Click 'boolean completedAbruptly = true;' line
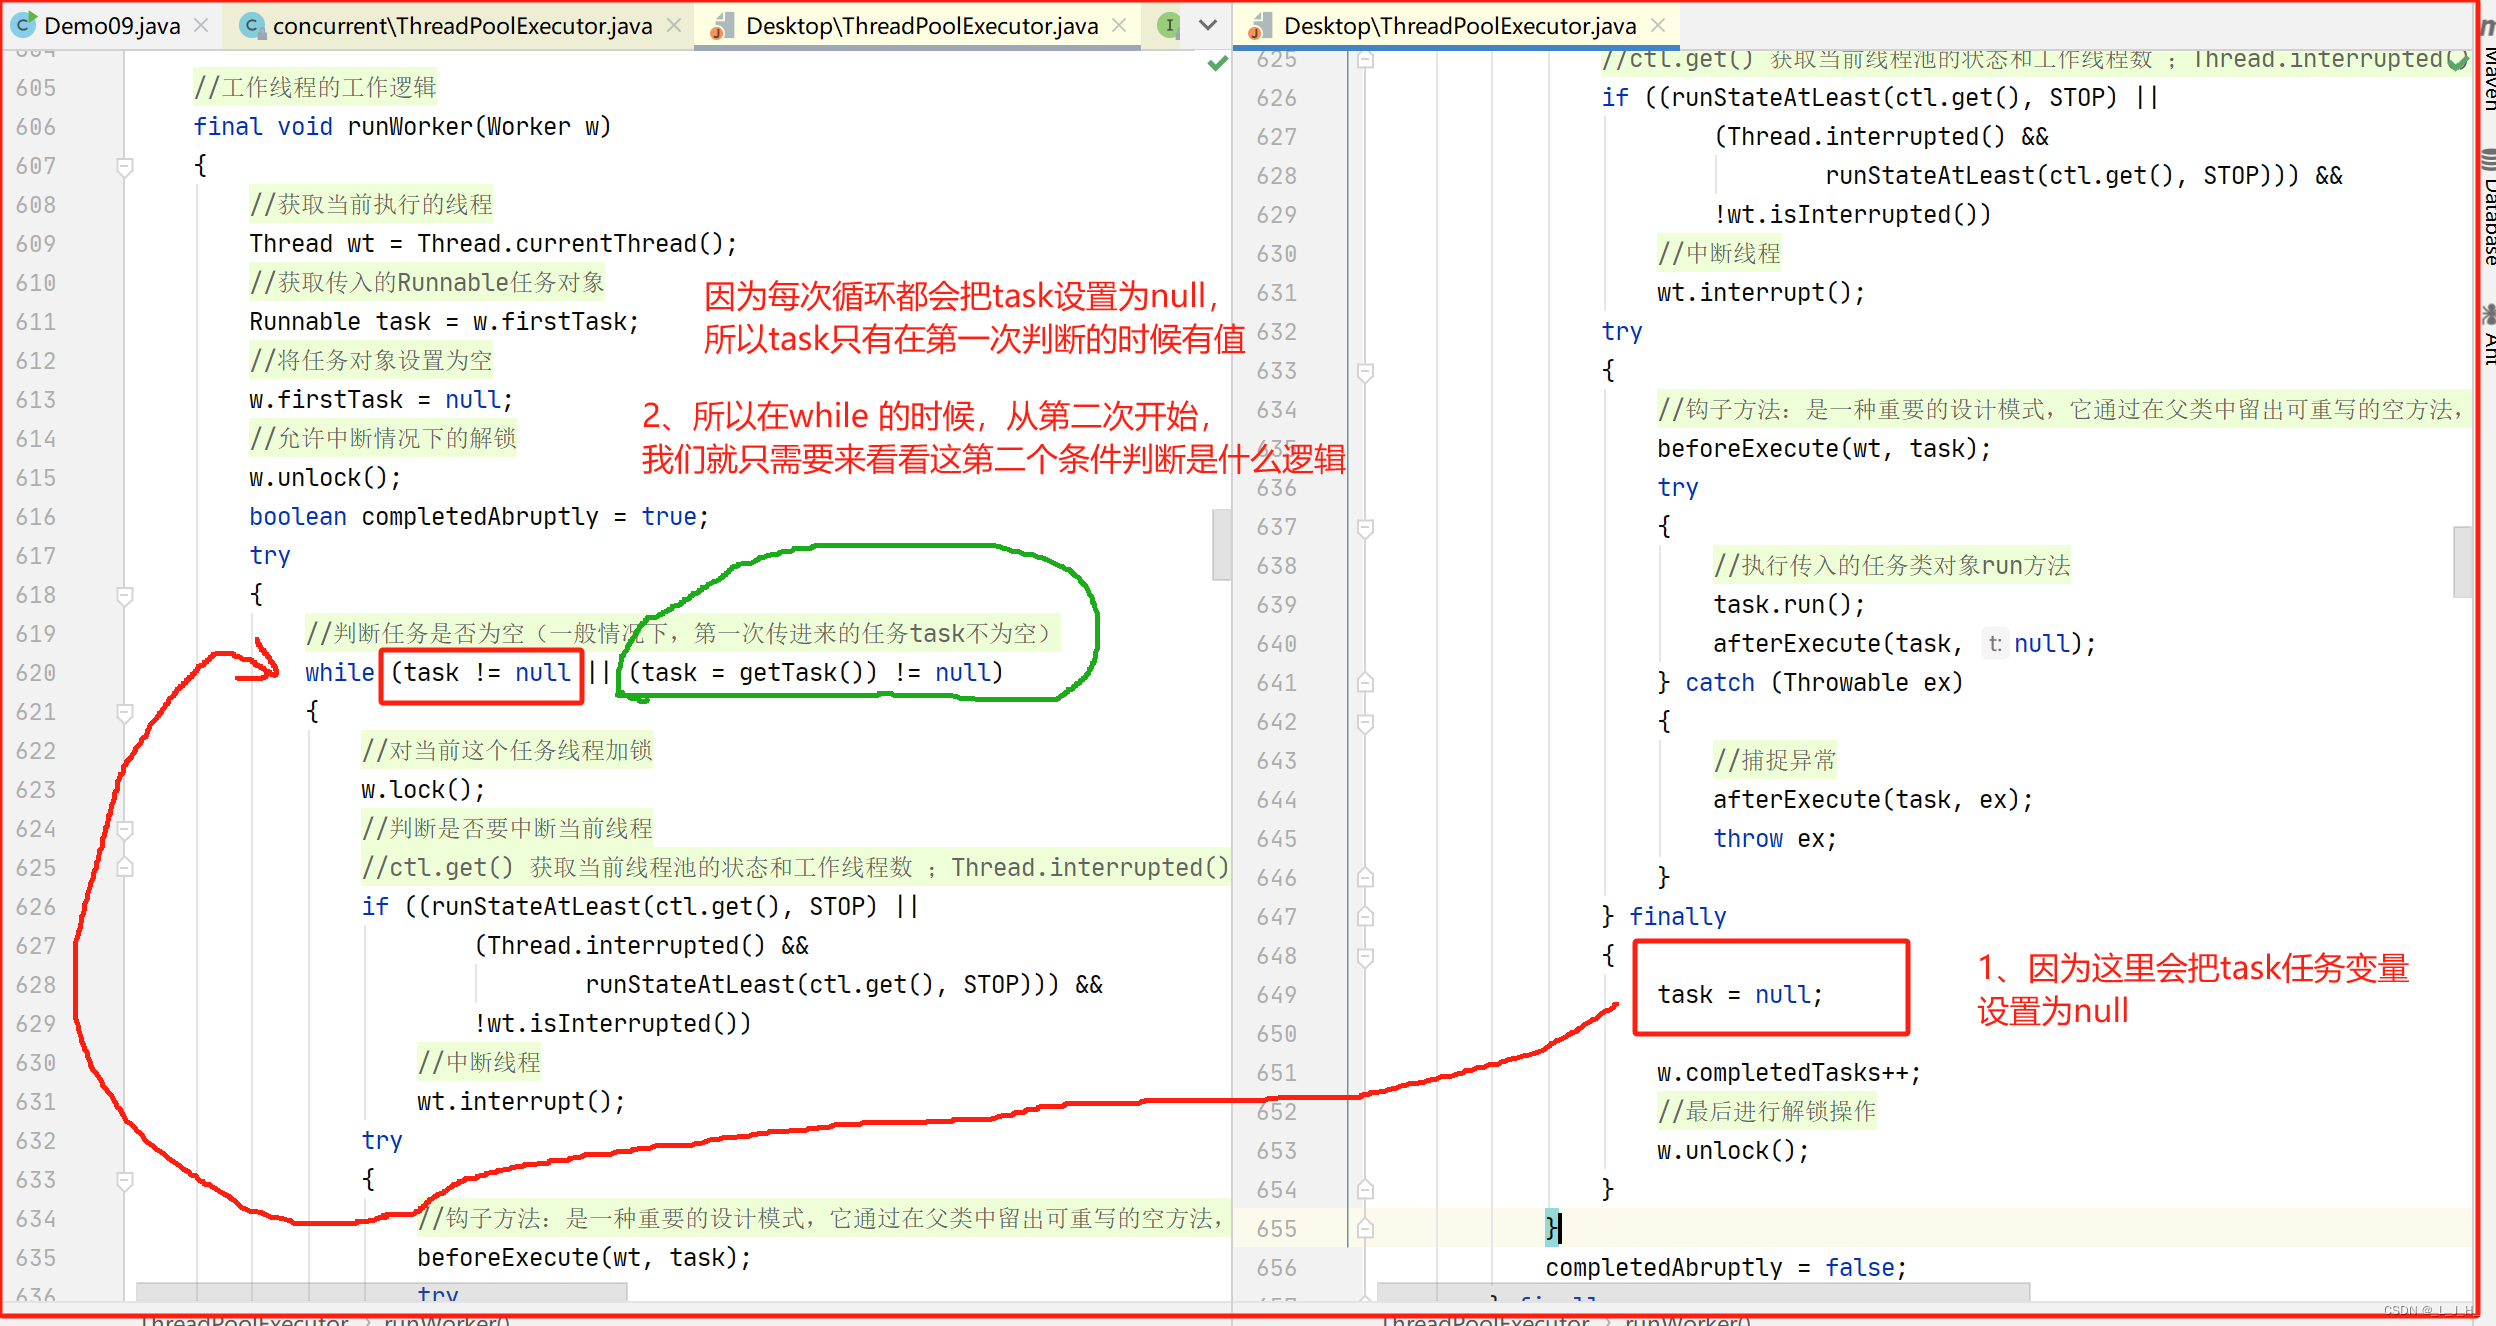The height and width of the screenshot is (1326, 2496). click(x=479, y=517)
